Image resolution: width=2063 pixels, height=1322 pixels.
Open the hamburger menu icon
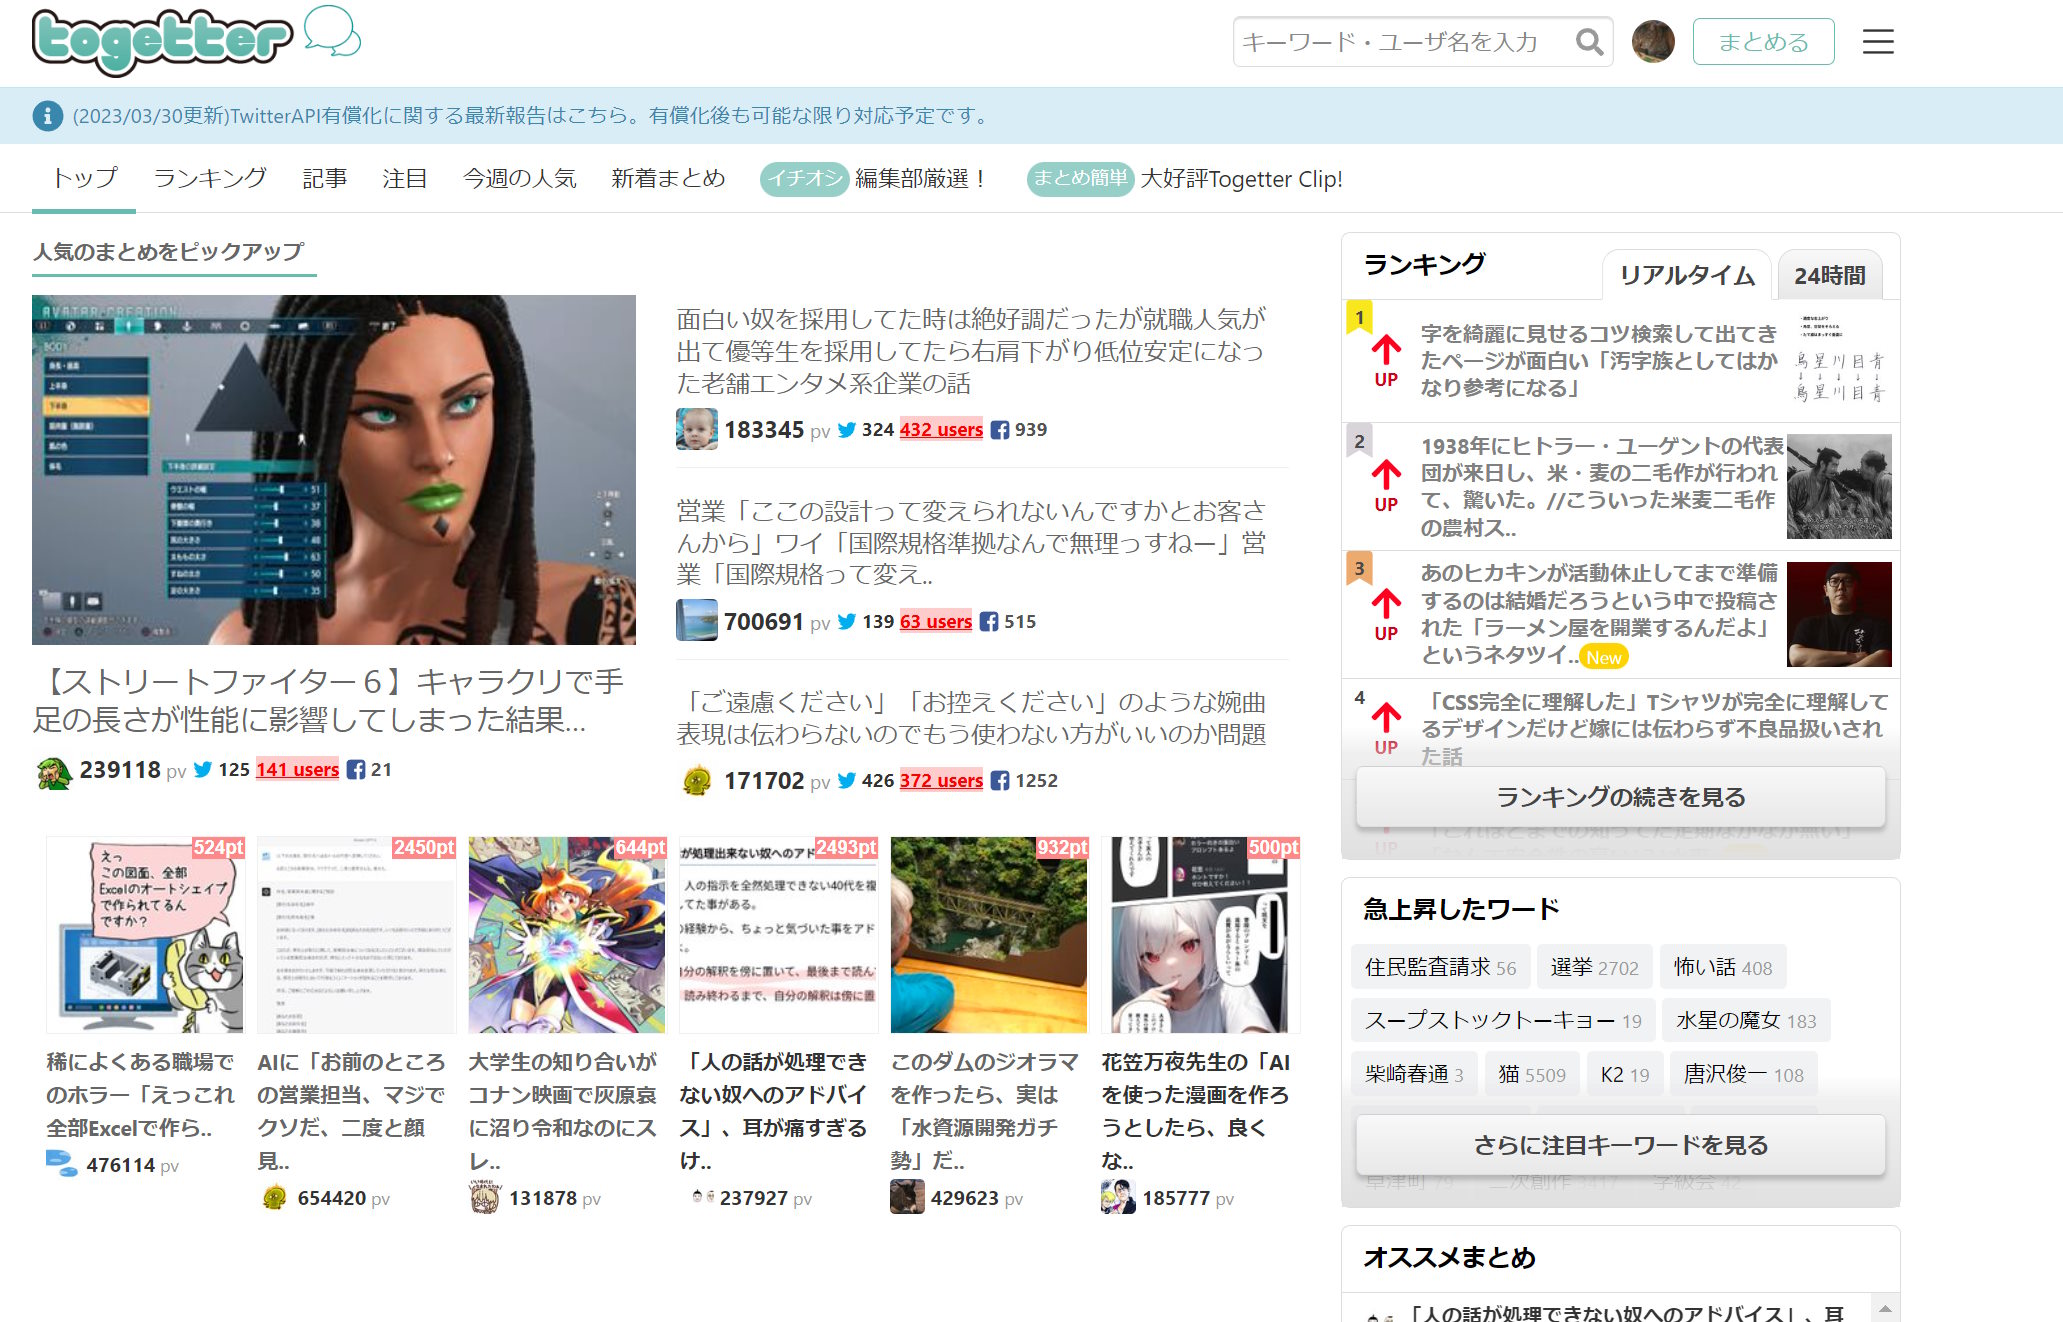click(1878, 42)
